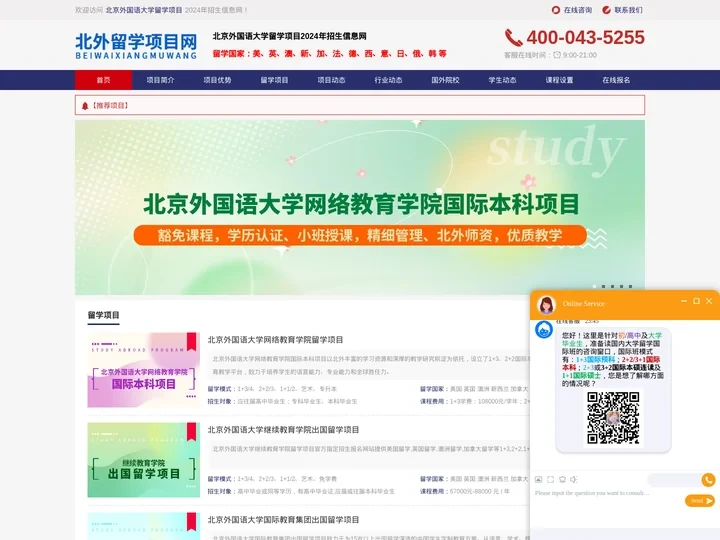Image resolution: width=720 pixels, height=540 pixels.
Task: Open 北京外国语大学网络教育学院留学项目 title link
Action: coord(275,340)
